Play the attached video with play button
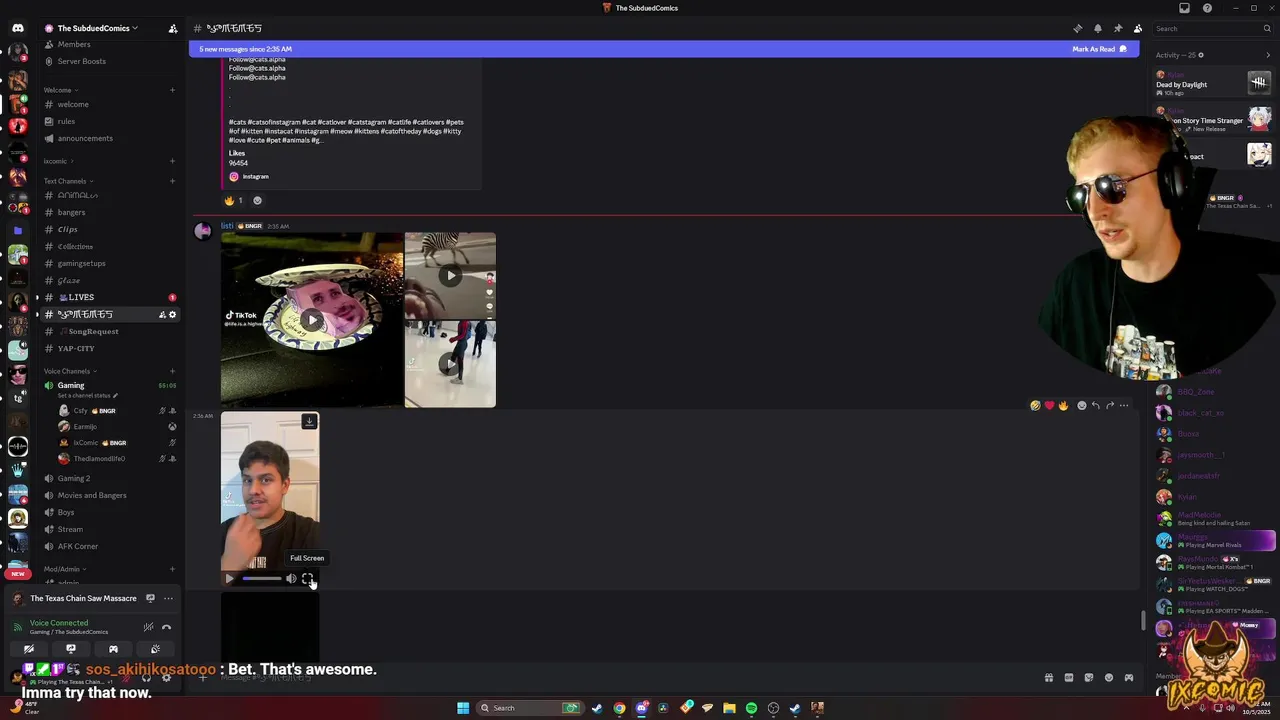 tap(229, 579)
